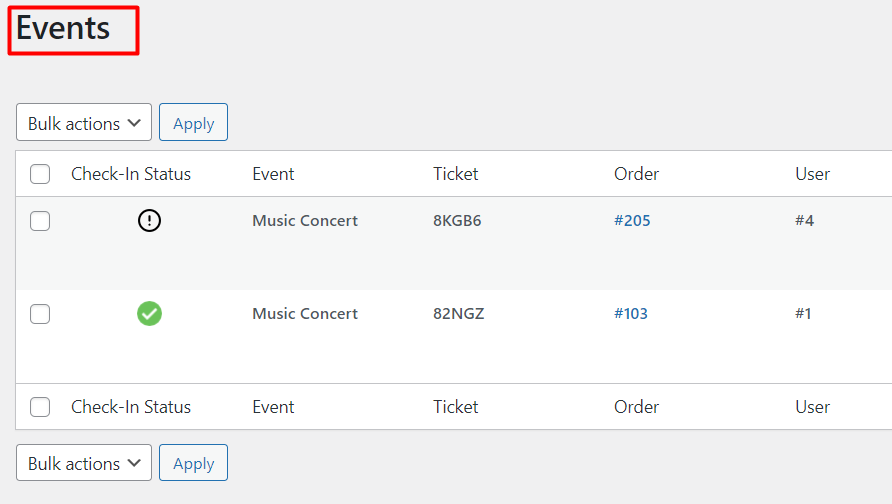Viewport: 892px width, 504px height.
Task: Open order #103 link
Action: point(631,313)
